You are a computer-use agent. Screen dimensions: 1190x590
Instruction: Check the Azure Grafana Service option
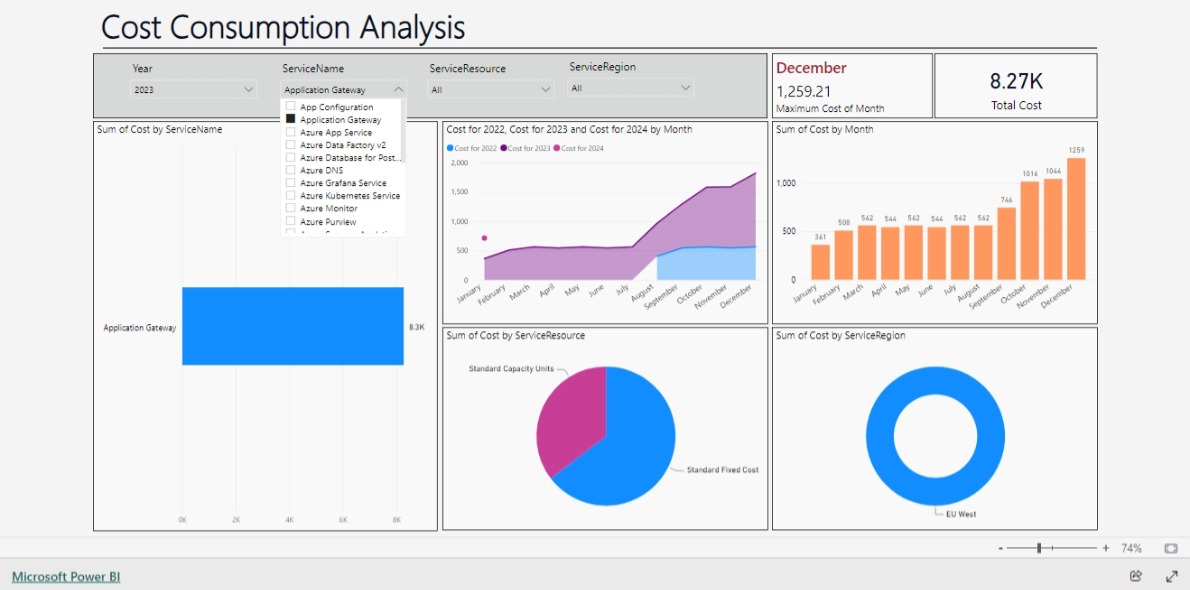tap(291, 183)
